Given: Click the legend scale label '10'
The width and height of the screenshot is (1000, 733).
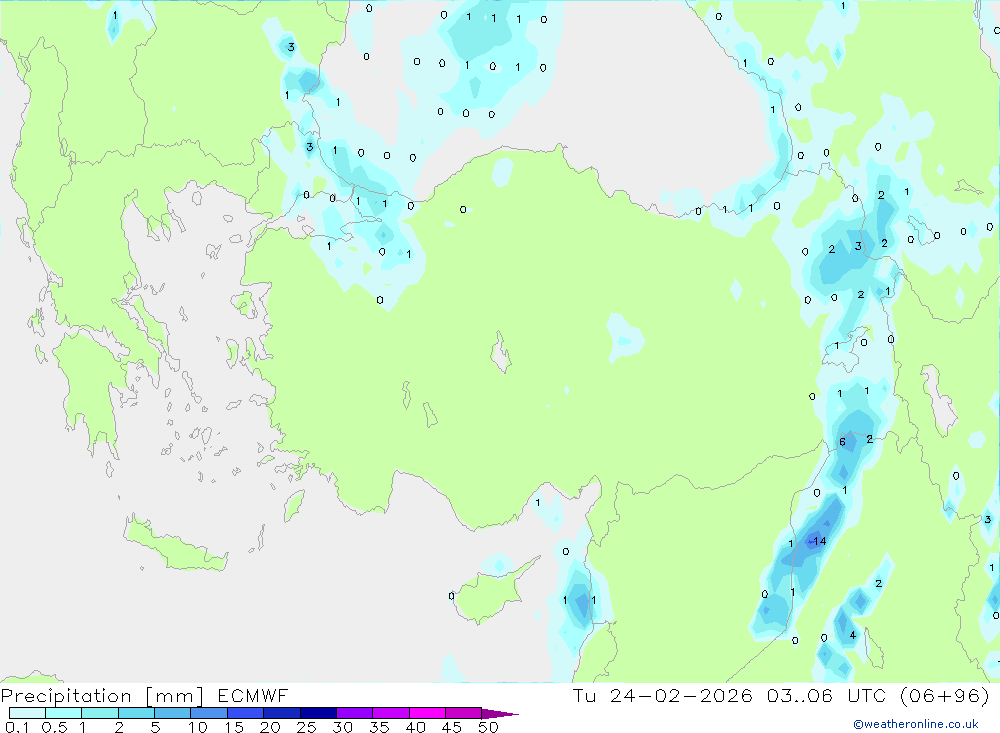Looking at the screenshot, I should tap(198, 727).
